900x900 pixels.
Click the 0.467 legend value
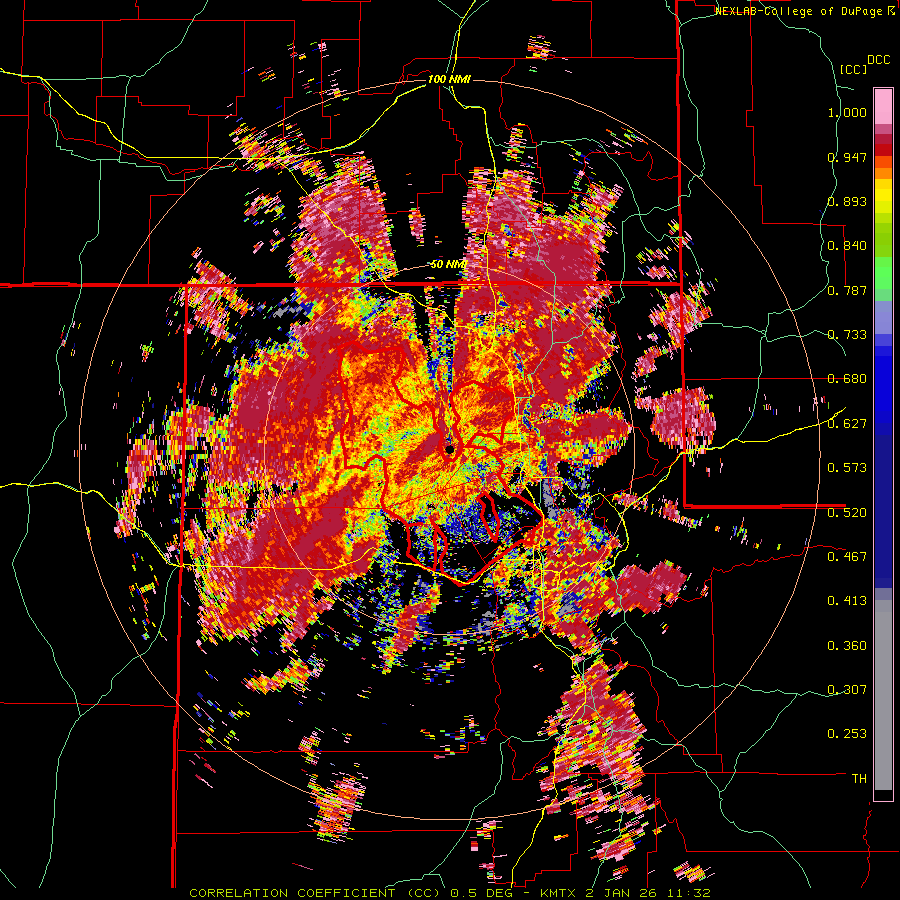tap(847, 556)
